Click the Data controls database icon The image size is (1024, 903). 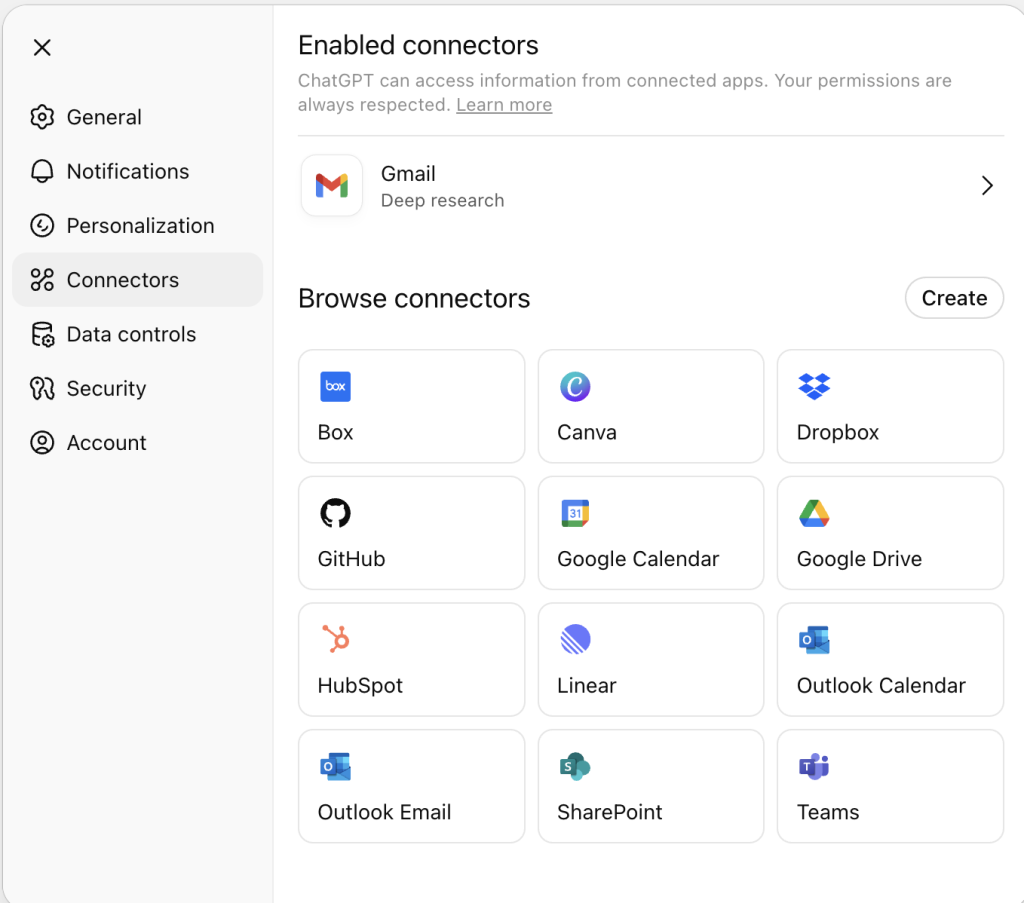click(x=42, y=334)
